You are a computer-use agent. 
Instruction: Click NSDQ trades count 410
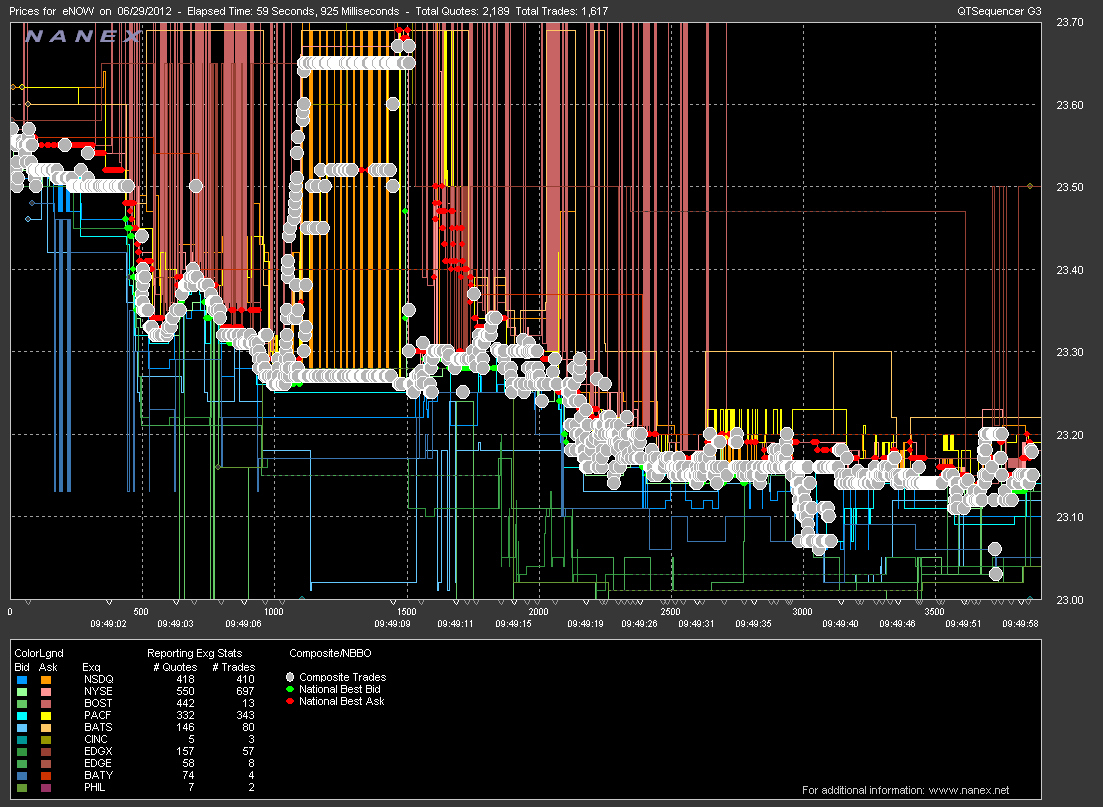pos(246,680)
